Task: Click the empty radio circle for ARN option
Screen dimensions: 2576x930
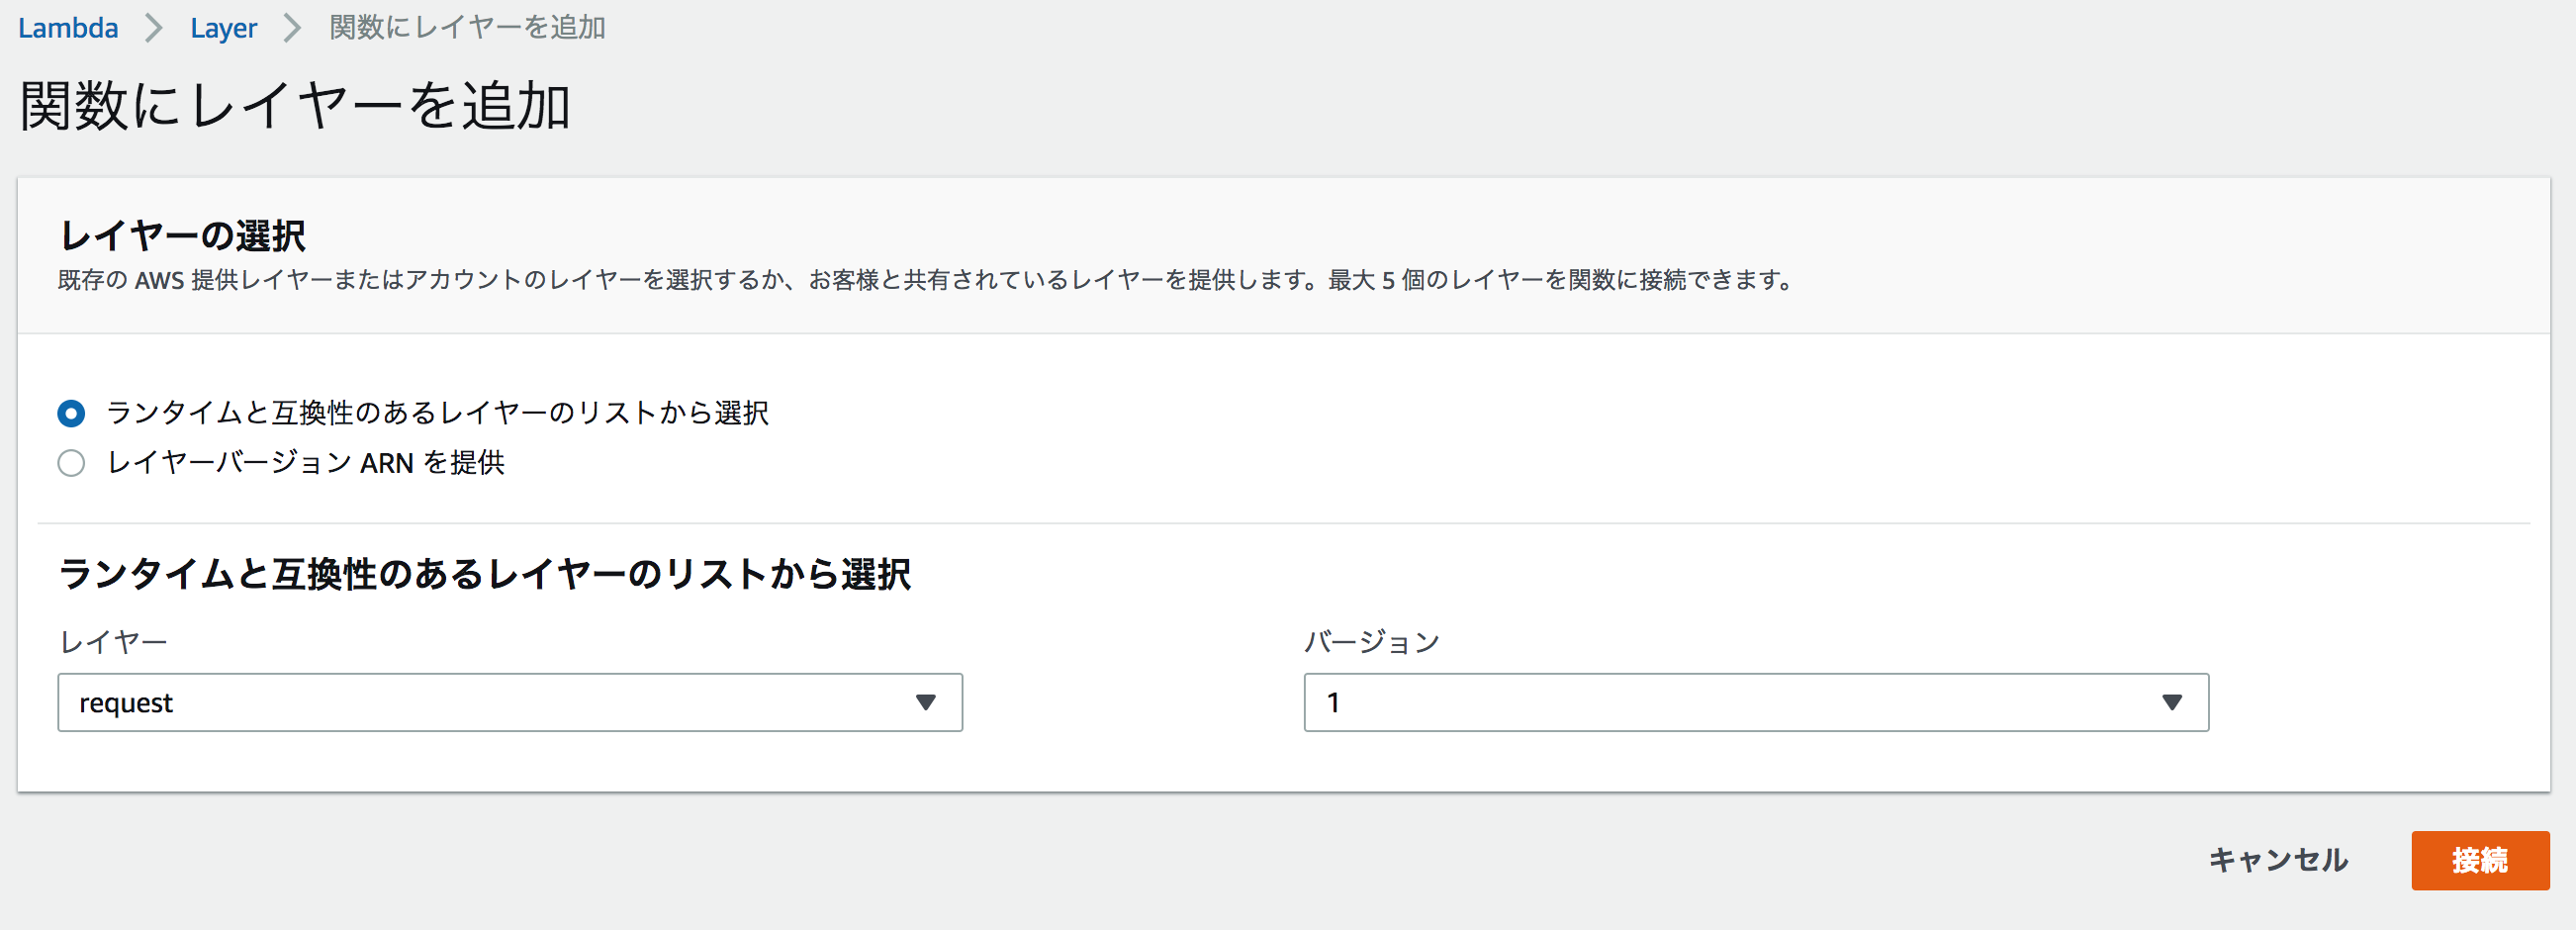Action: coord(71,463)
